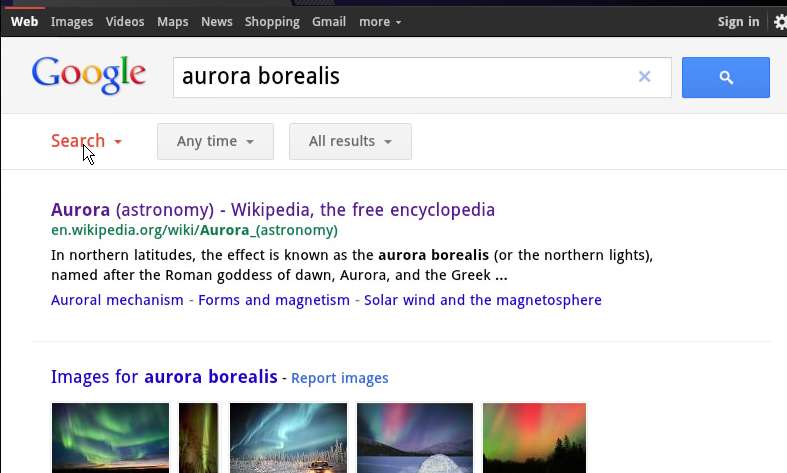Open the Forms and magnetism sublink

point(274,300)
